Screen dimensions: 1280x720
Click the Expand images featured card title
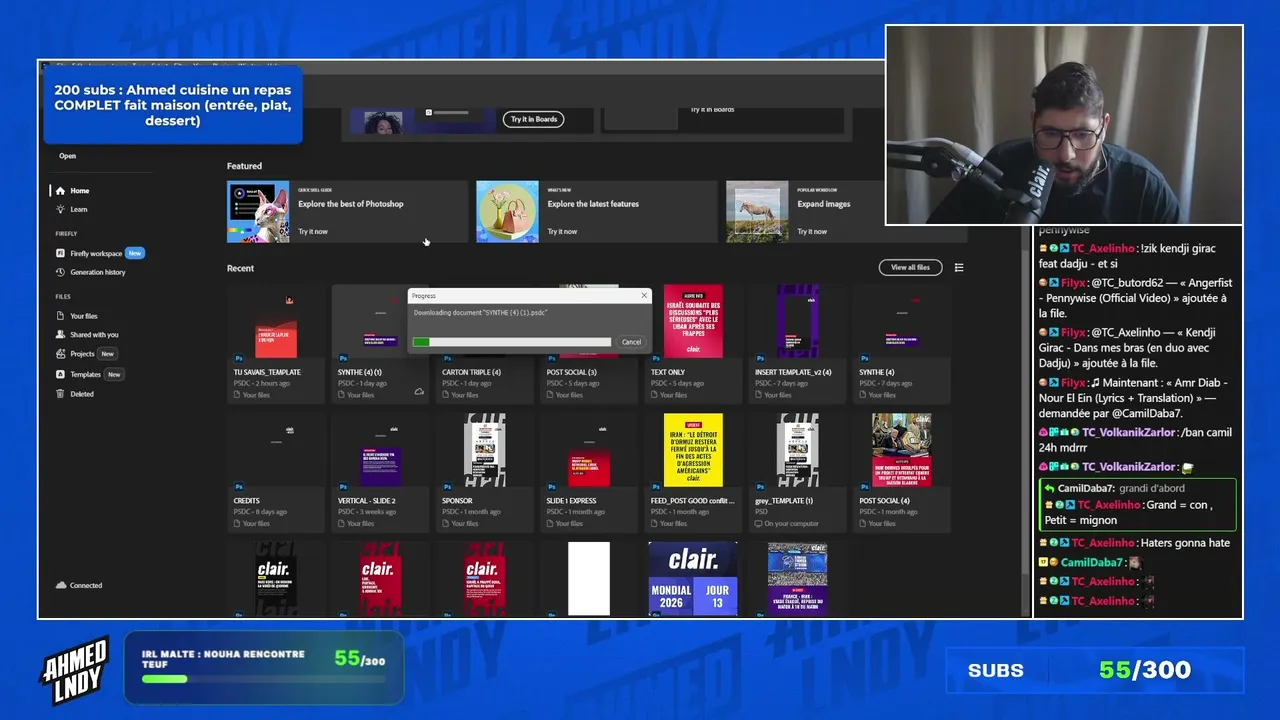pyautogui.click(x=824, y=204)
